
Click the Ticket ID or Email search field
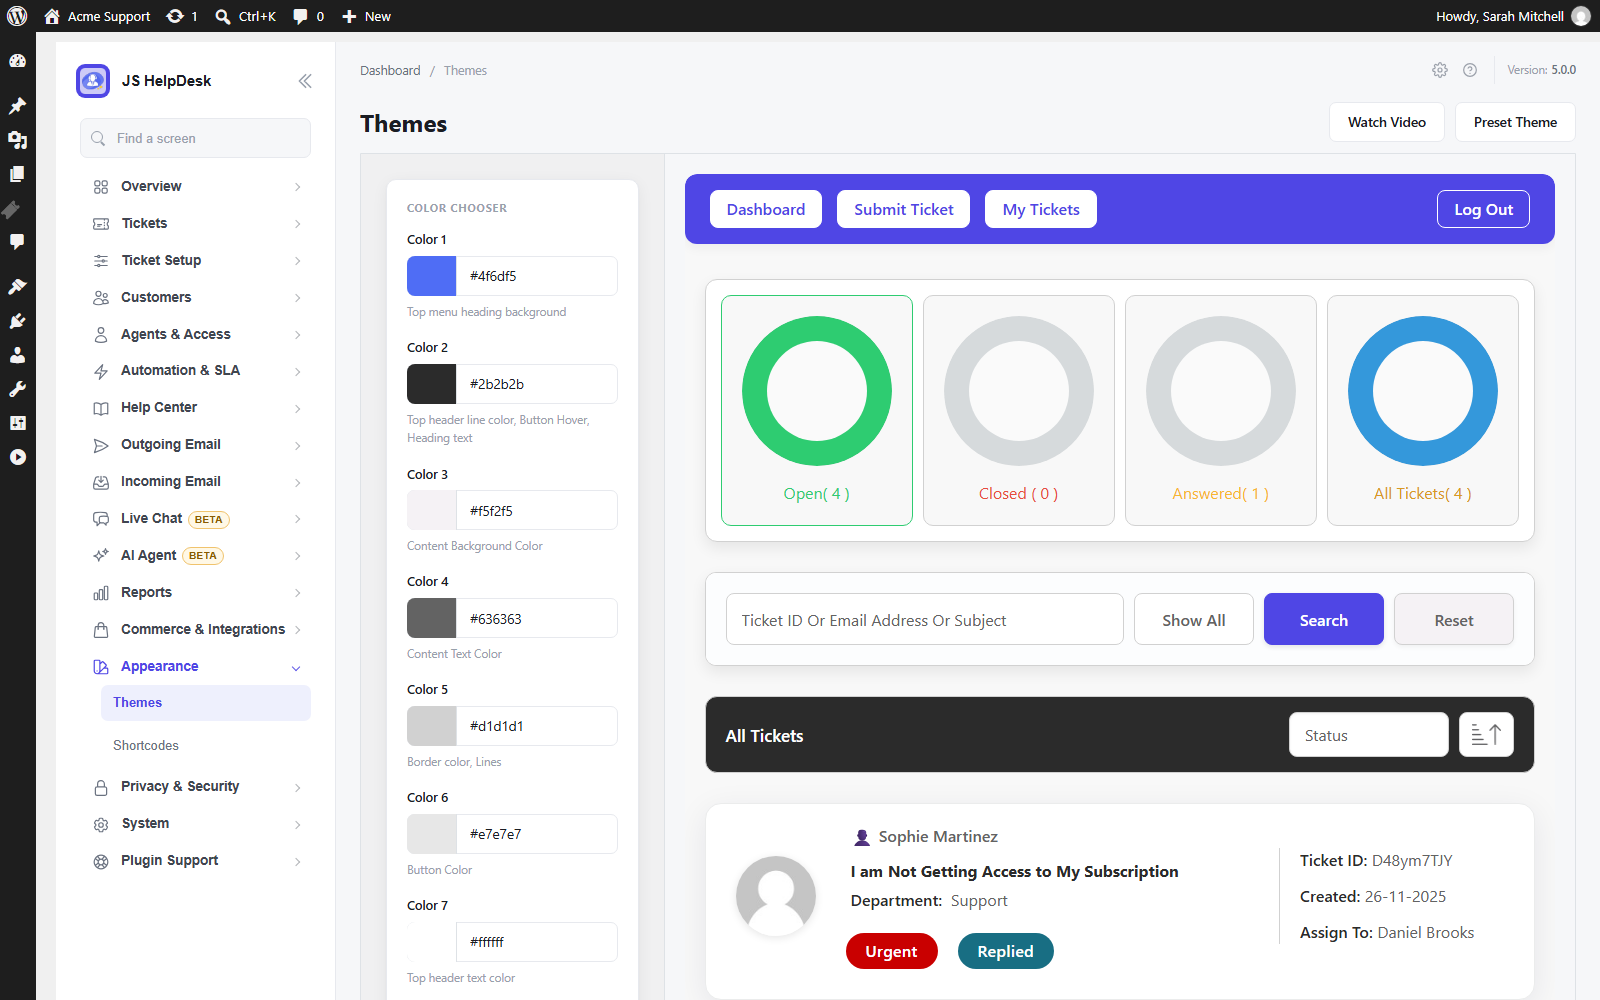[x=925, y=619]
